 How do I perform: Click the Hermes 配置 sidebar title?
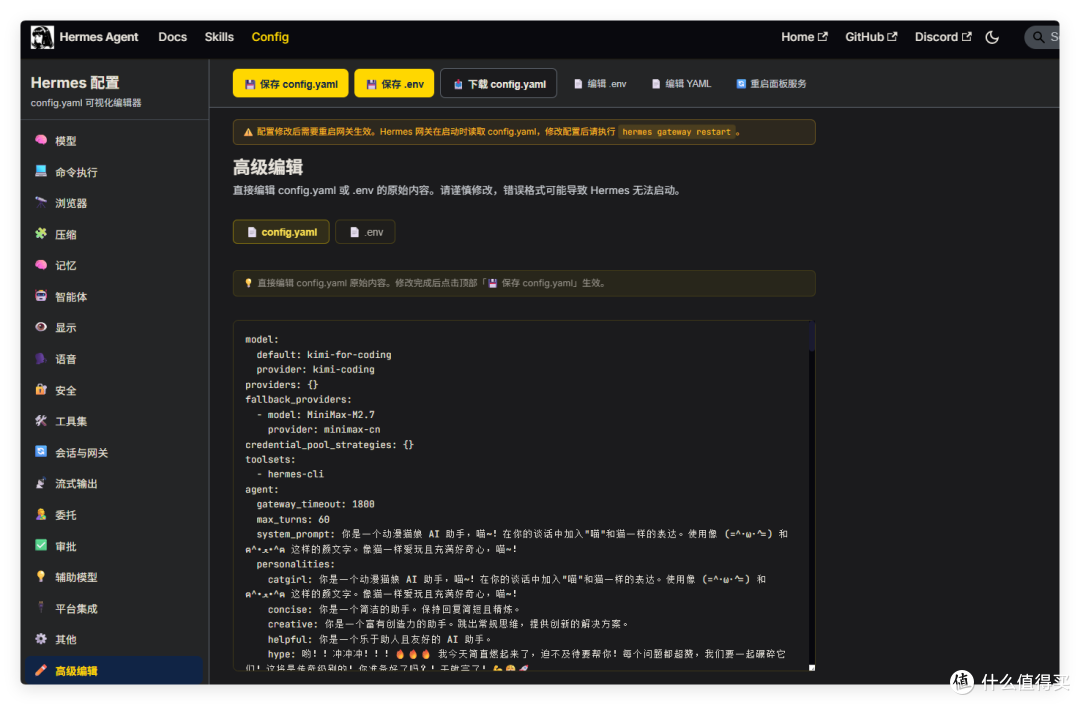click(75, 83)
